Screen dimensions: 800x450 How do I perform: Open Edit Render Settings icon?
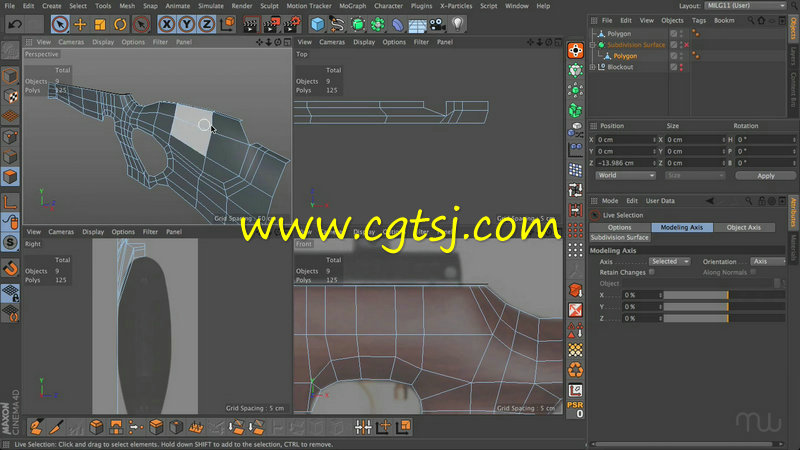point(292,24)
